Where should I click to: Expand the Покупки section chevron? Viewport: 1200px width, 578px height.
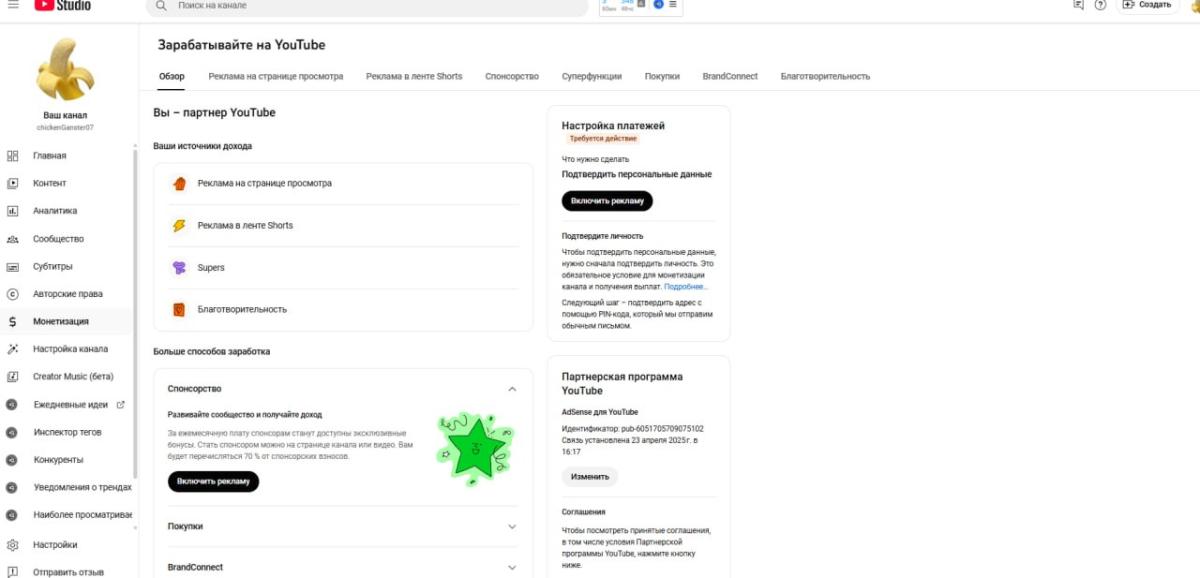pos(512,526)
